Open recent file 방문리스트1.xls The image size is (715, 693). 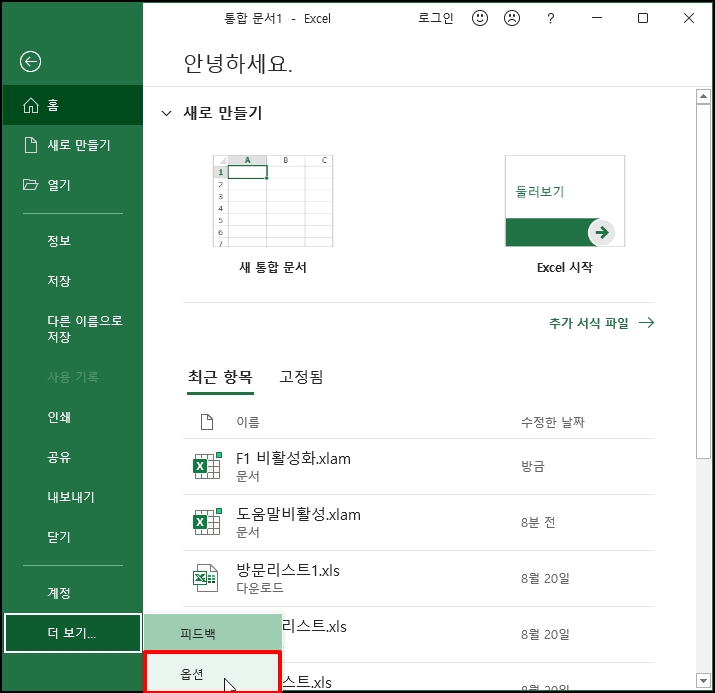coord(419,579)
